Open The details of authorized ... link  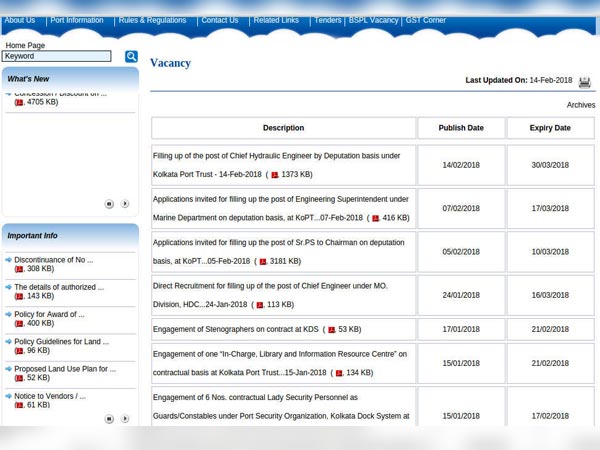(x=59, y=287)
